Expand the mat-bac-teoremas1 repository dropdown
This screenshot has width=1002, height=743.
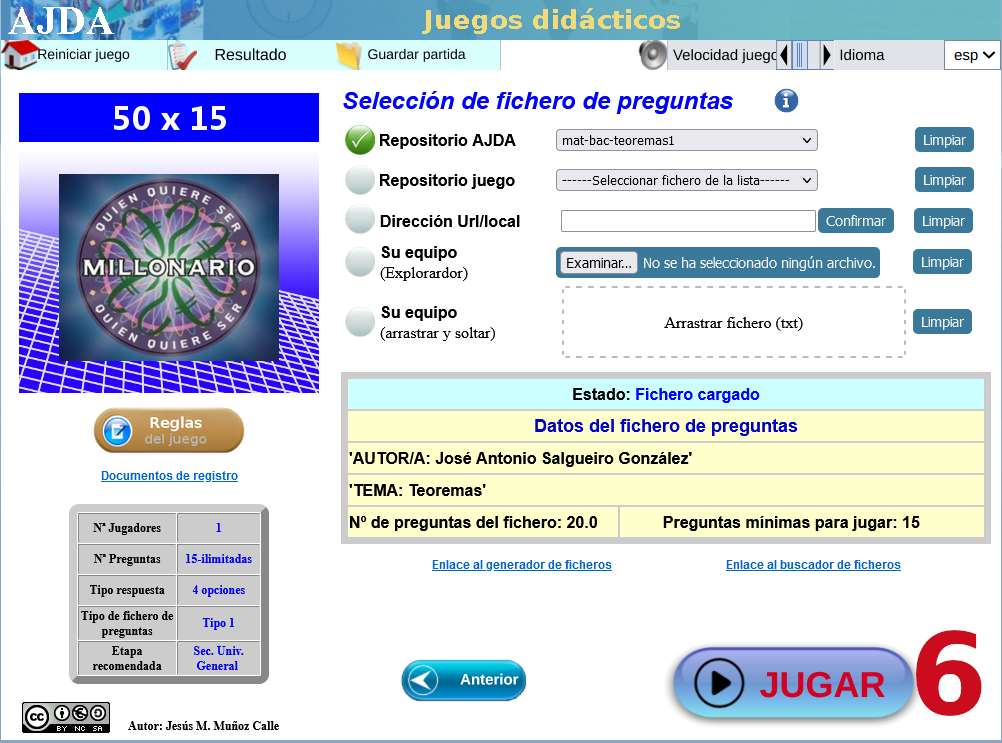pyautogui.click(x=686, y=141)
